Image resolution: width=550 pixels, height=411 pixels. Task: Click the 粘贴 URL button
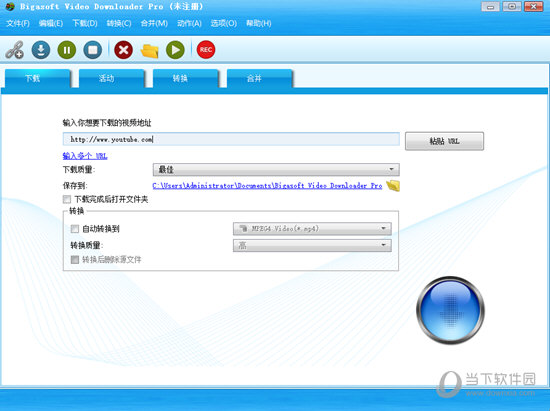pos(444,141)
